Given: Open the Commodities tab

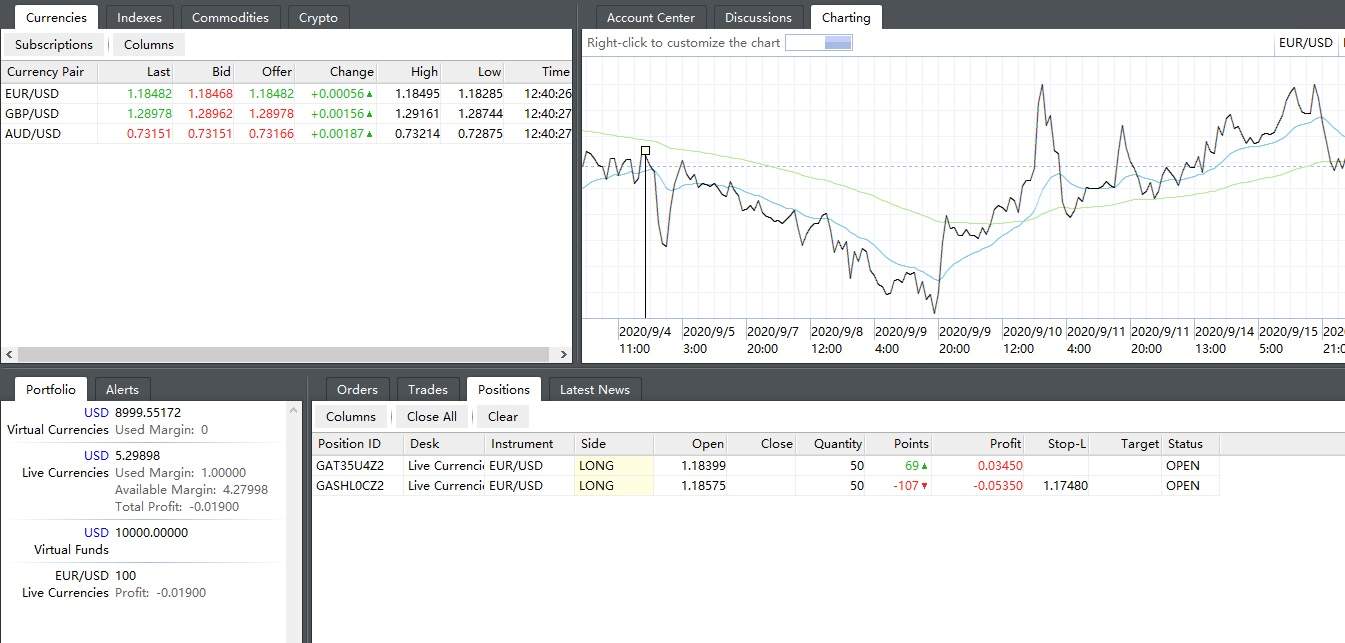Looking at the screenshot, I should [x=230, y=17].
